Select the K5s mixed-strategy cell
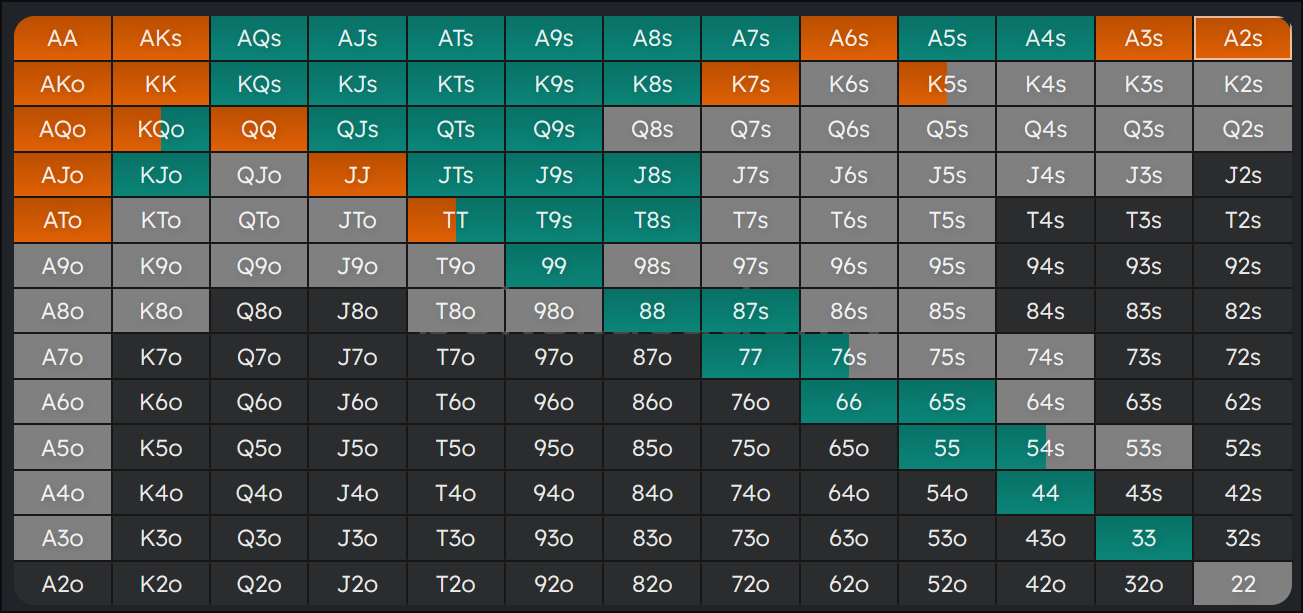The height and width of the screenshot is (613, 1303). 947,84
